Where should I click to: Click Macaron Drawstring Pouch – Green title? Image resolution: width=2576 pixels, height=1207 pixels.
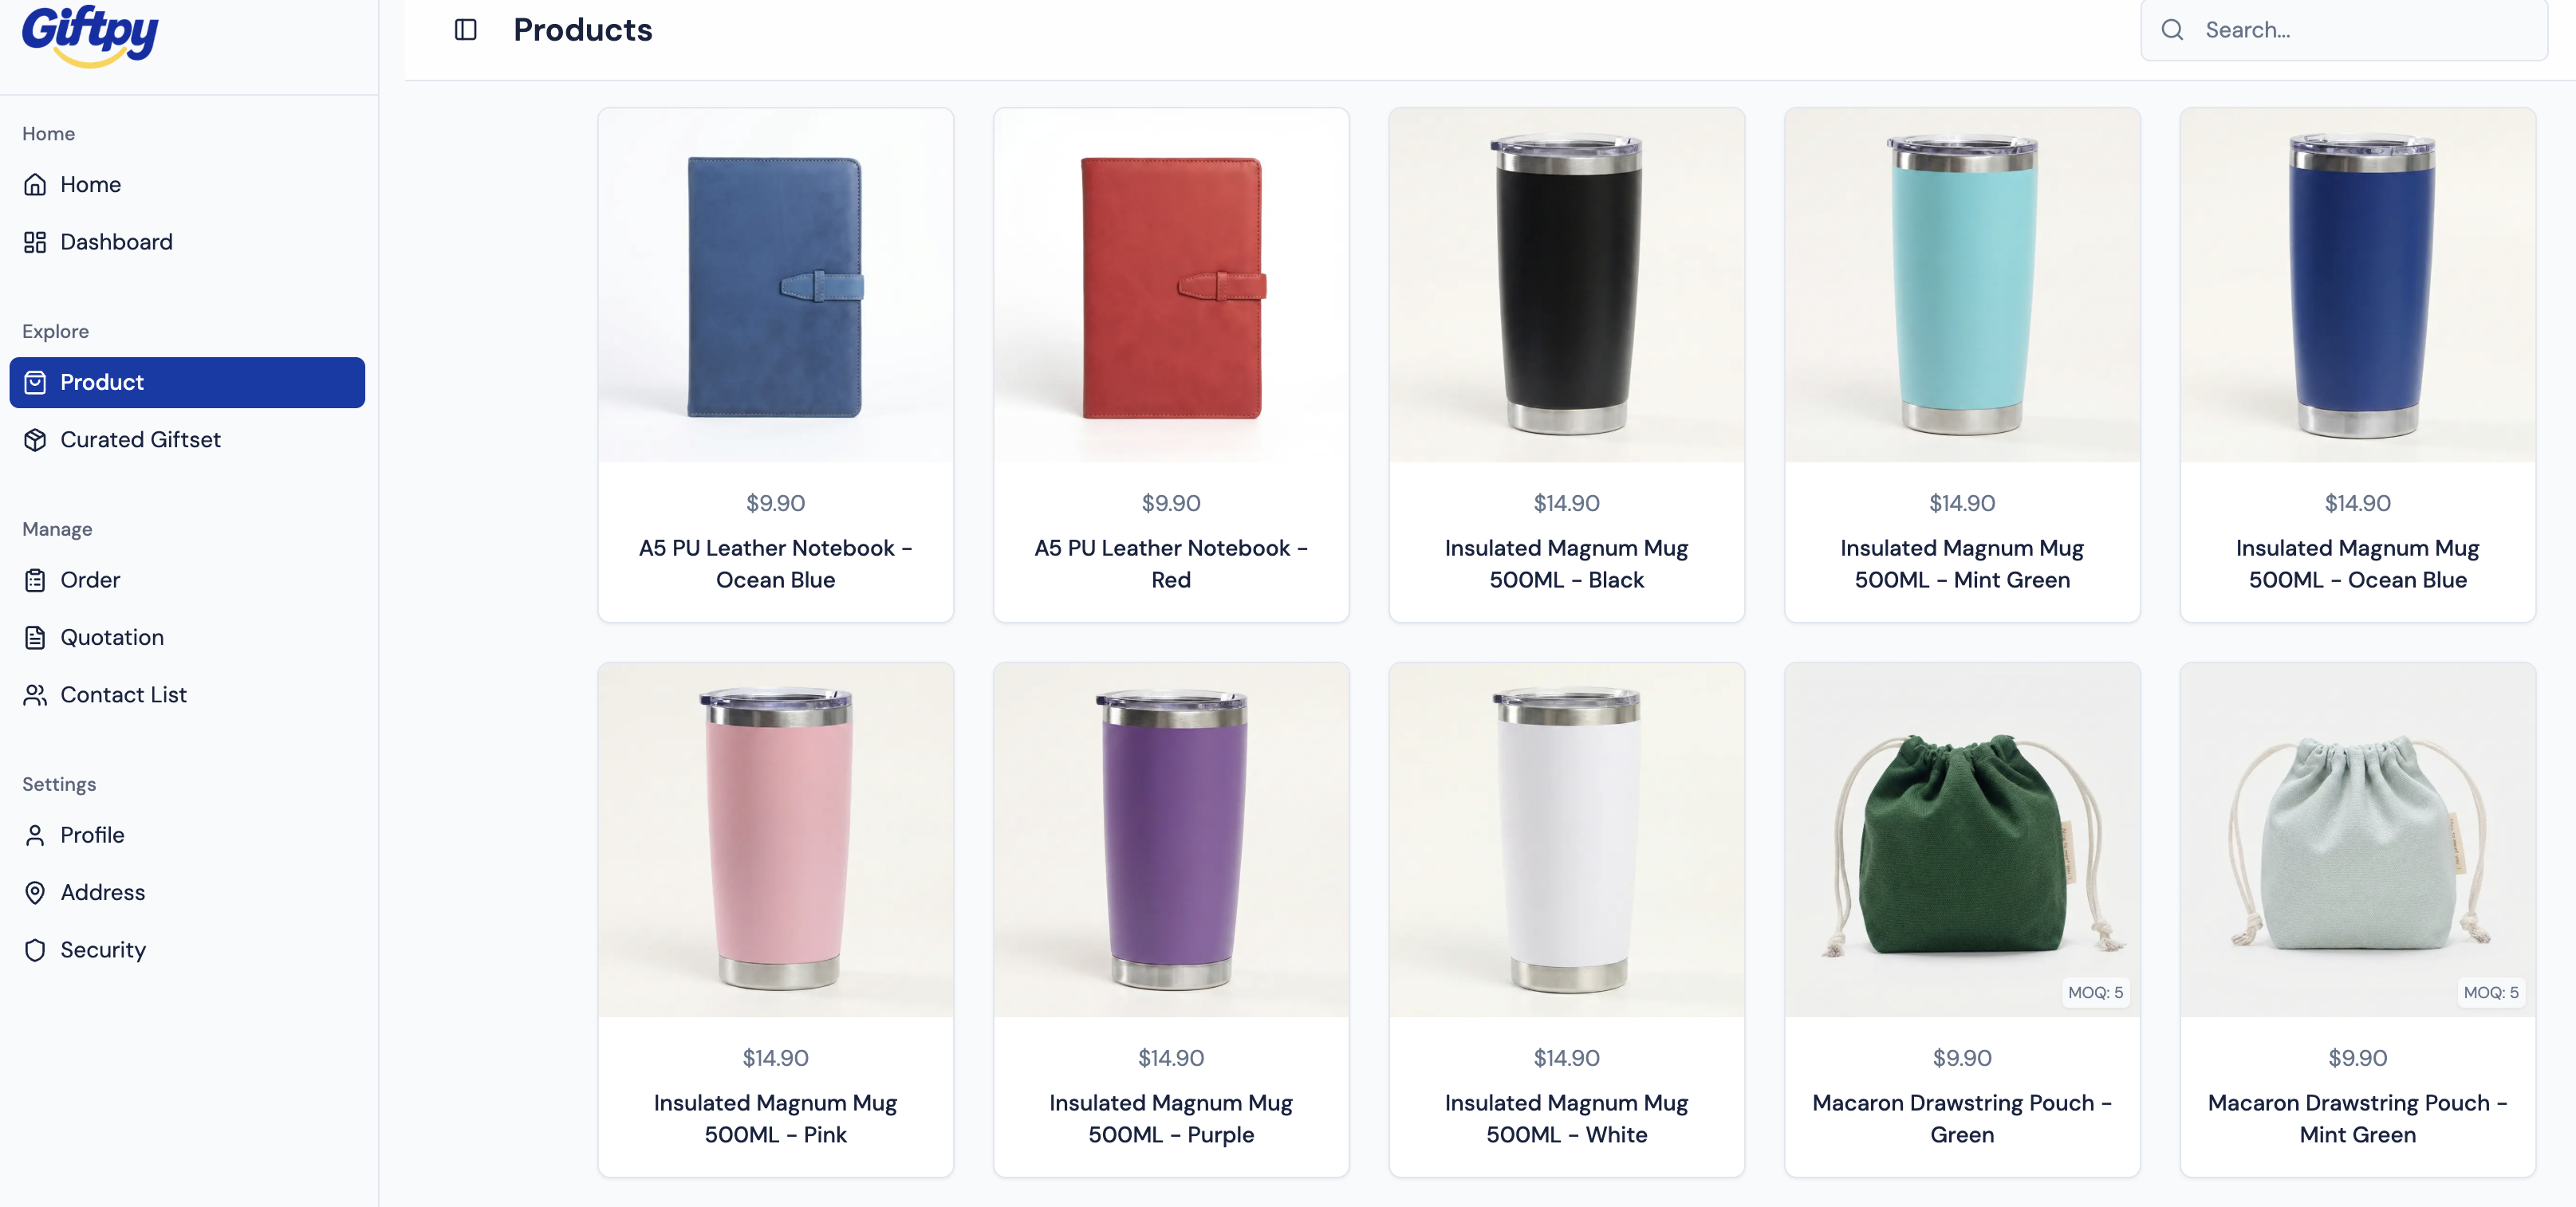(1962, 1119)
